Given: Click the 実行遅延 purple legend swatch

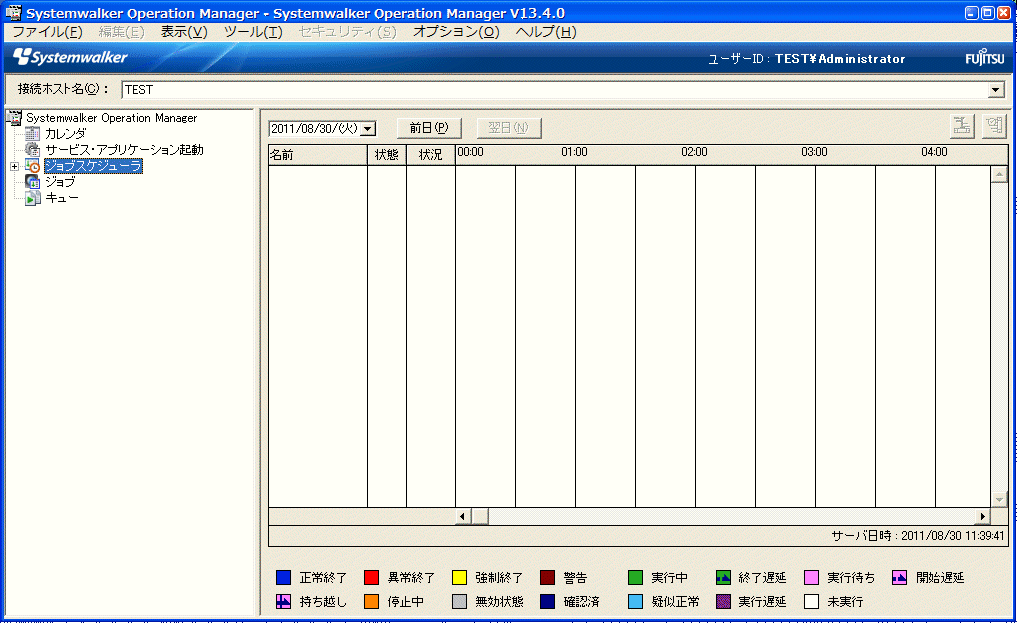Looking at the screenshot, I should 723,602.
